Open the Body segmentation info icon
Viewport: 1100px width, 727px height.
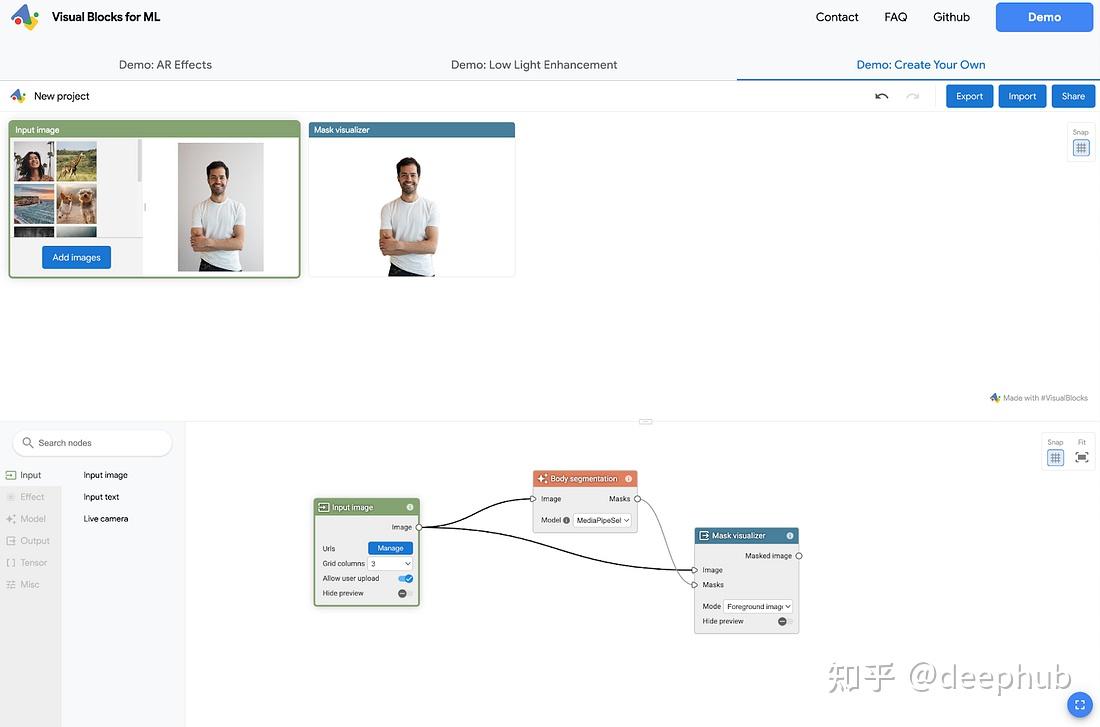[x=627, y=477]
